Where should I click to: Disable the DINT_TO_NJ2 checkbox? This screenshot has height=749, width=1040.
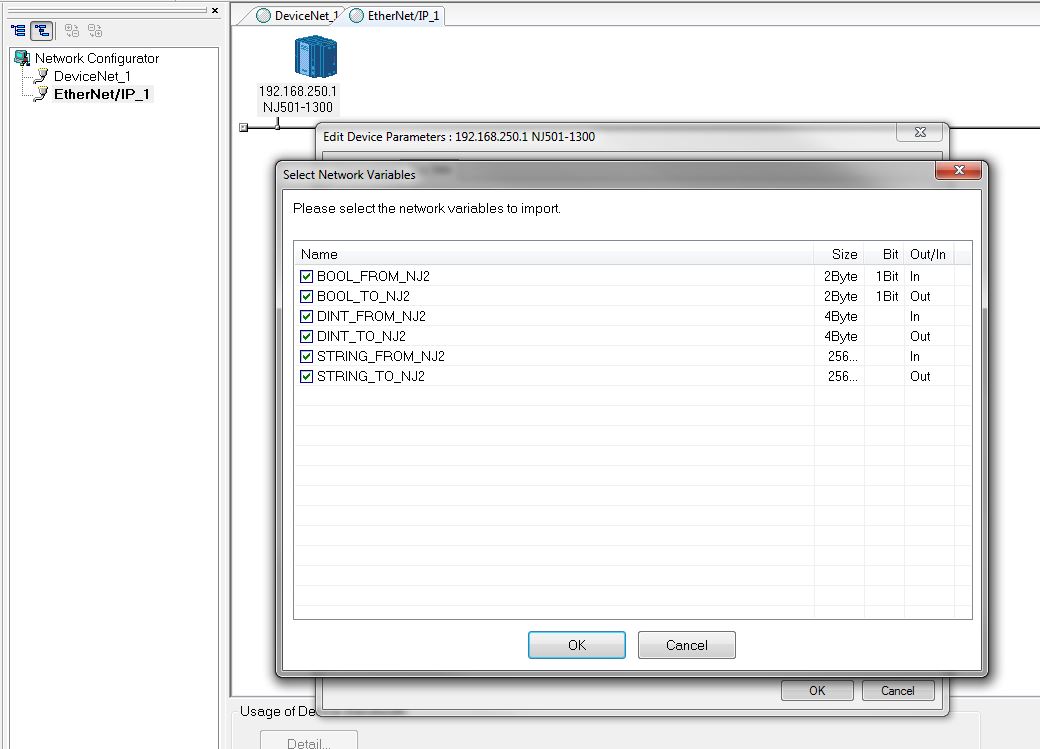tap(306, 336)
